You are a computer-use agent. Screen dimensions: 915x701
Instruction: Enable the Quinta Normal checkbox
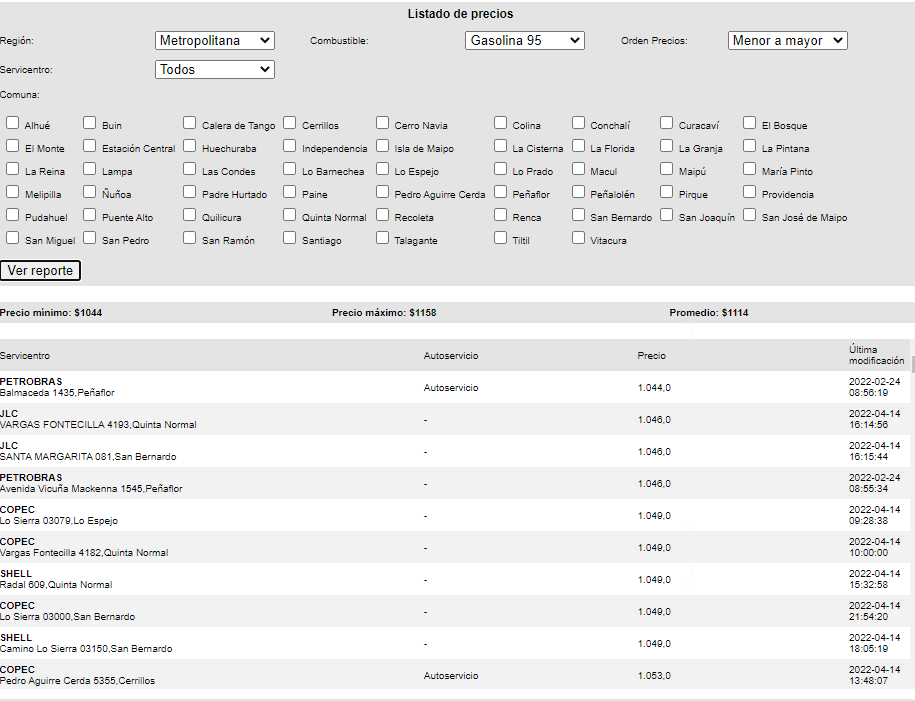(290, 215)
